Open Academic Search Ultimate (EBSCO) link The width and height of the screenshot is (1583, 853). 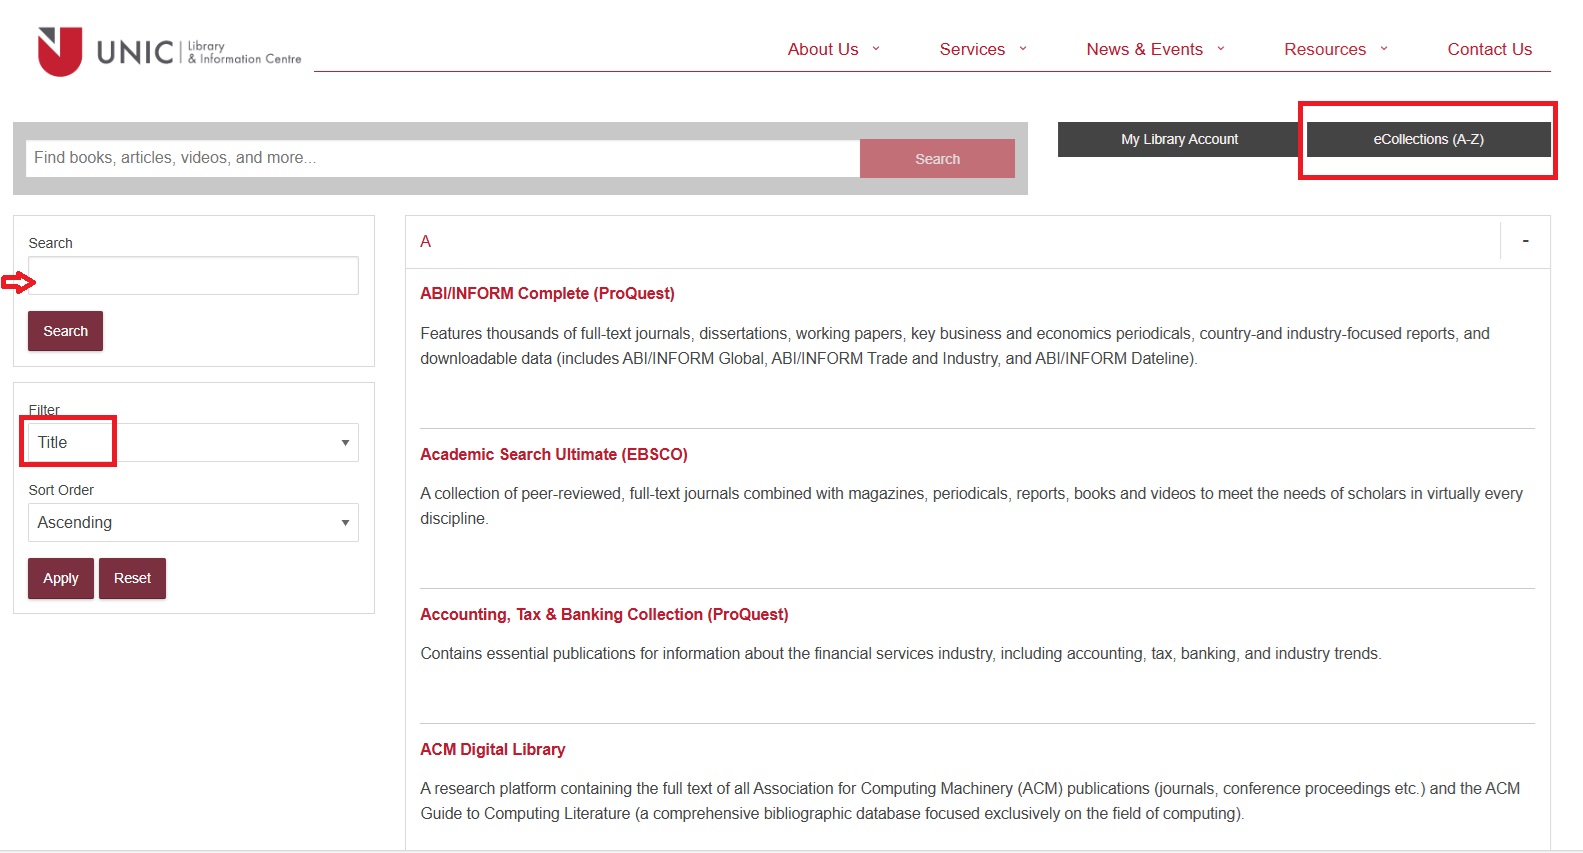point(554,454)
